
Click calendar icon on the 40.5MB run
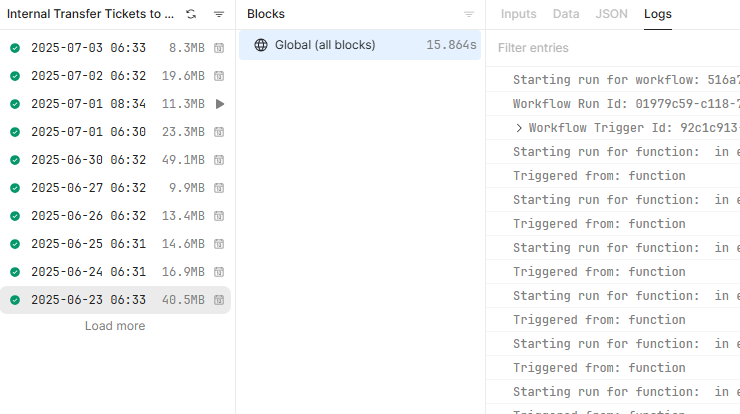219,300
